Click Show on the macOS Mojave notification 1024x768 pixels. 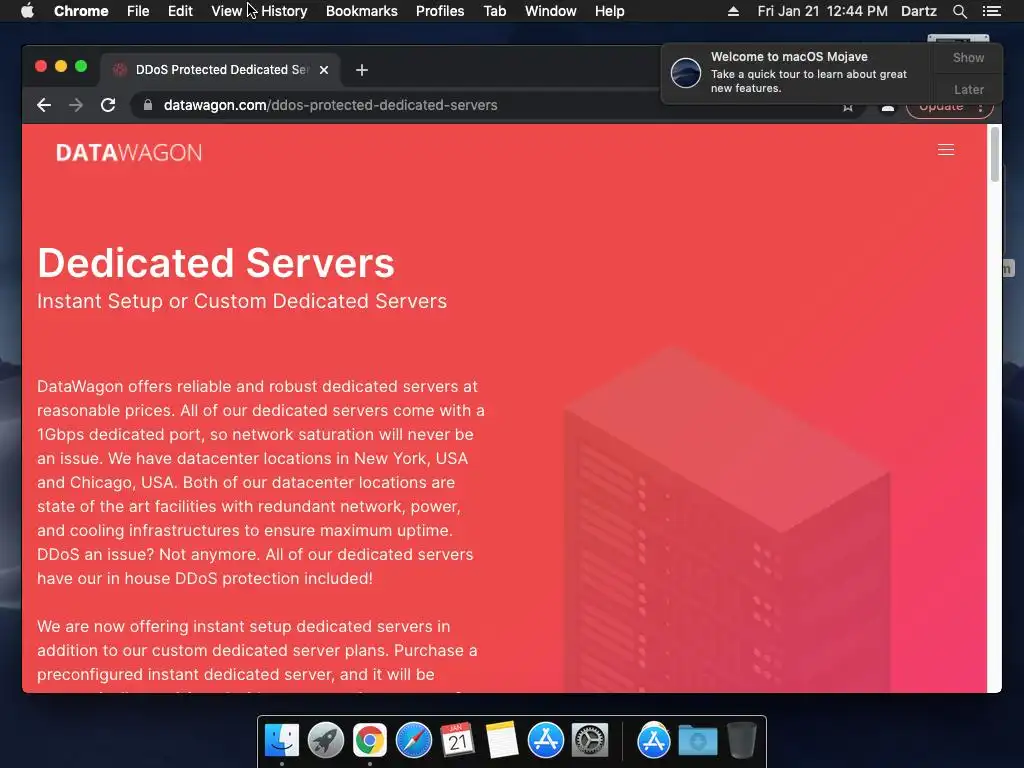(x=968, y=57)
